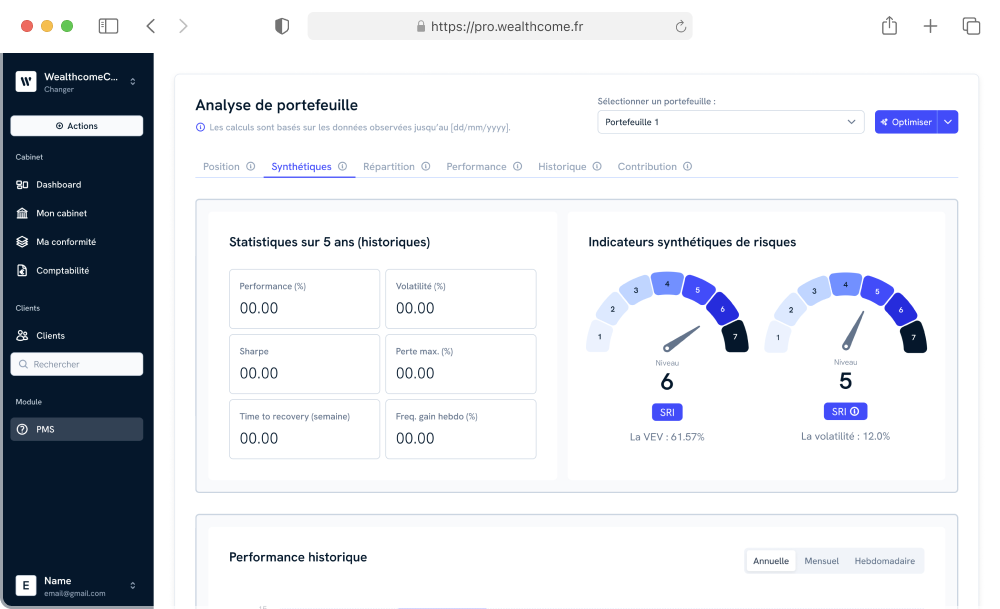Click the Sharpe statistics card
This screenshot has height=609, width=1000.
(304, 364)
